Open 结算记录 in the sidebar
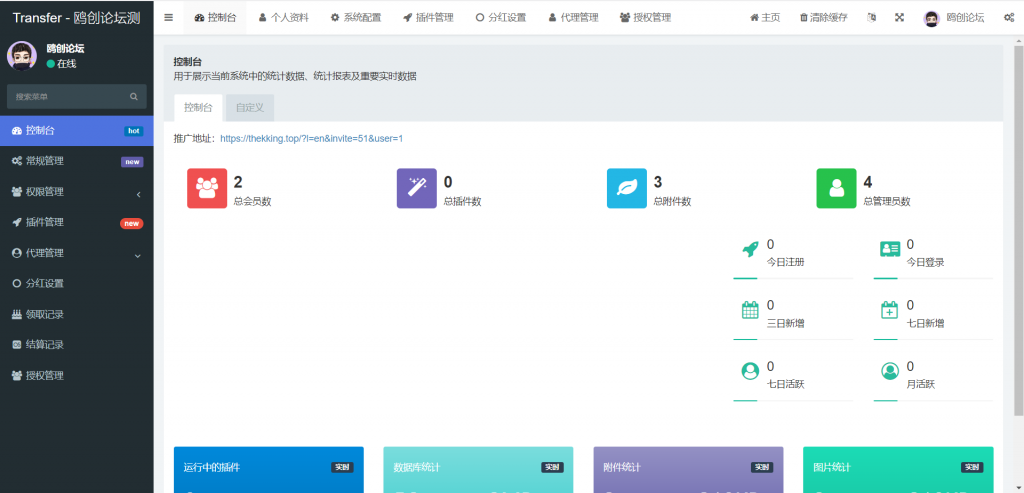Image resolution: width=1024 pixels, height=493 pixels. [x=76, y=345]
